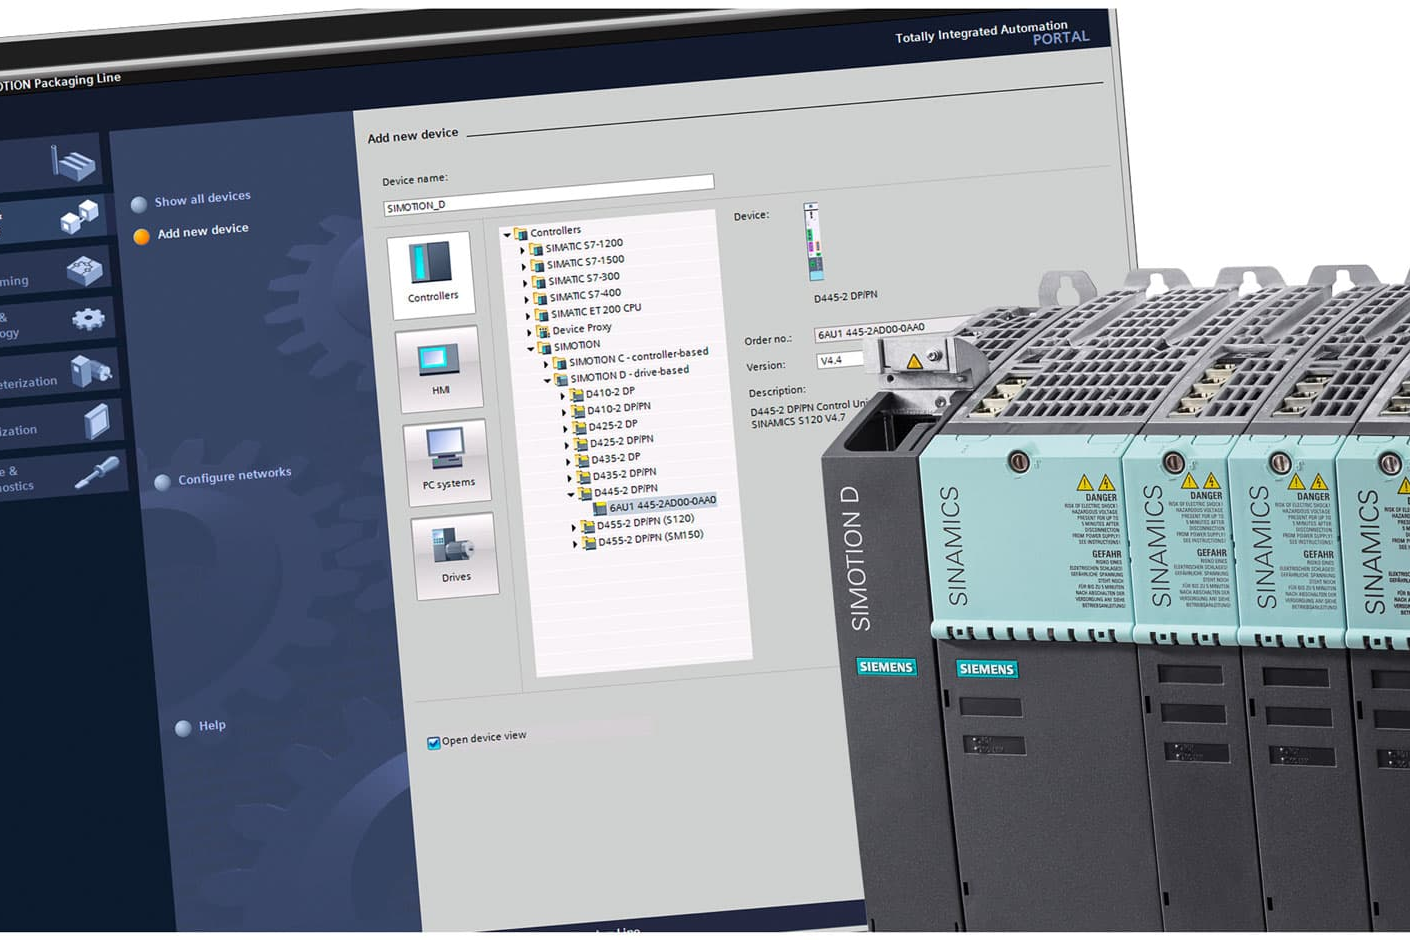
Task: Select the HMI device category icon
Action: point(439,366)
